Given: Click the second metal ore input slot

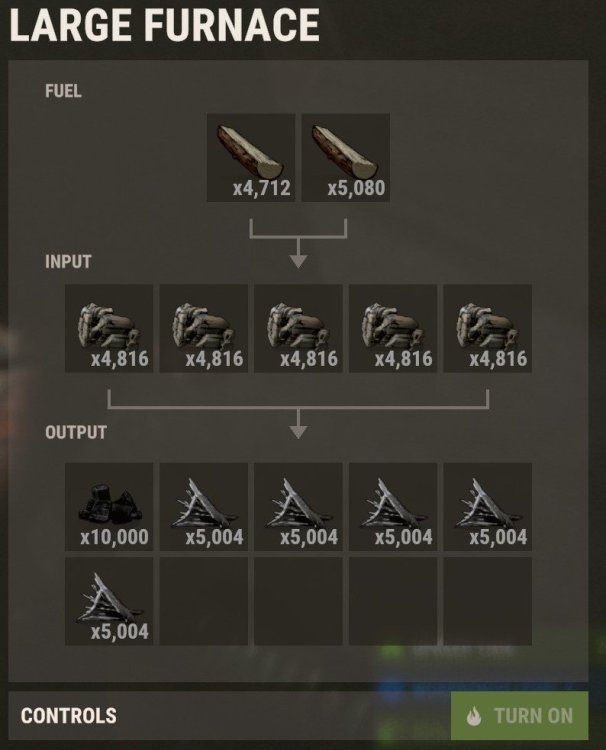Looking at the screenshot, I should (204, 328).
